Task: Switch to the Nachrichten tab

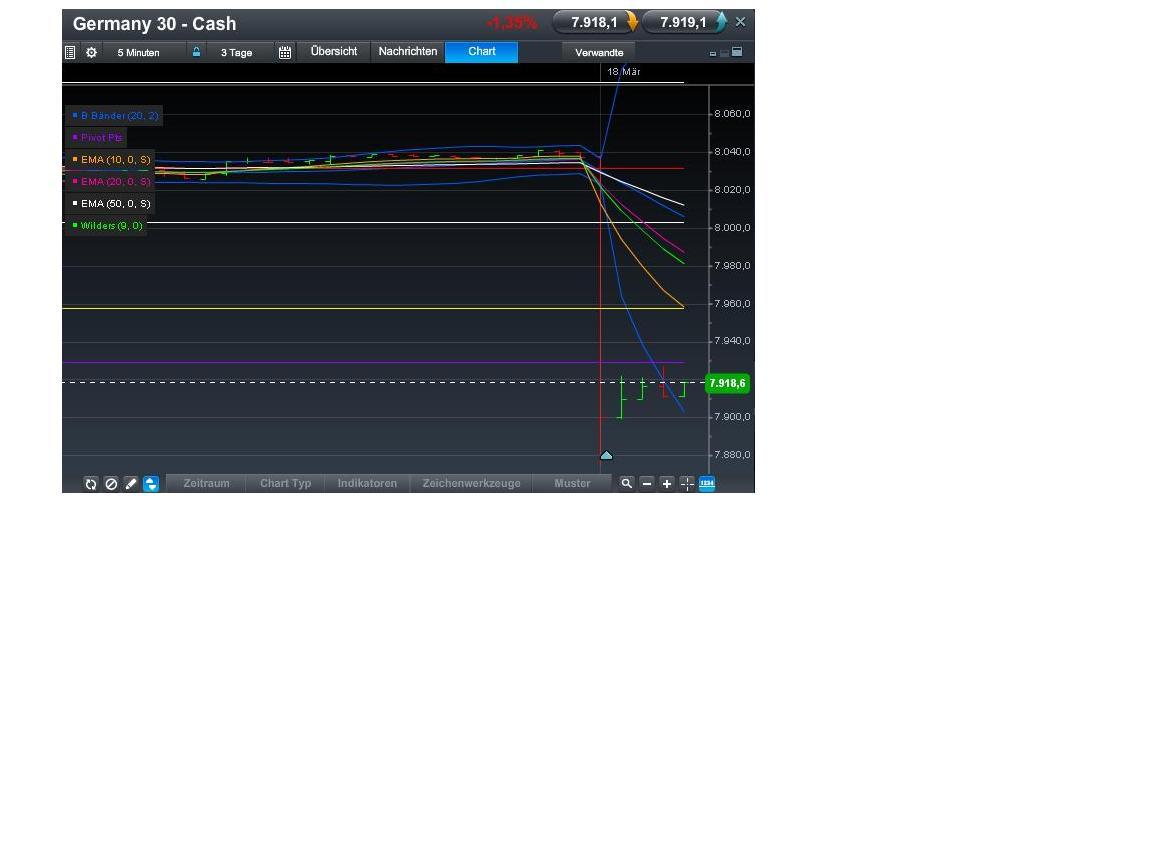Action: coord(408,51)
